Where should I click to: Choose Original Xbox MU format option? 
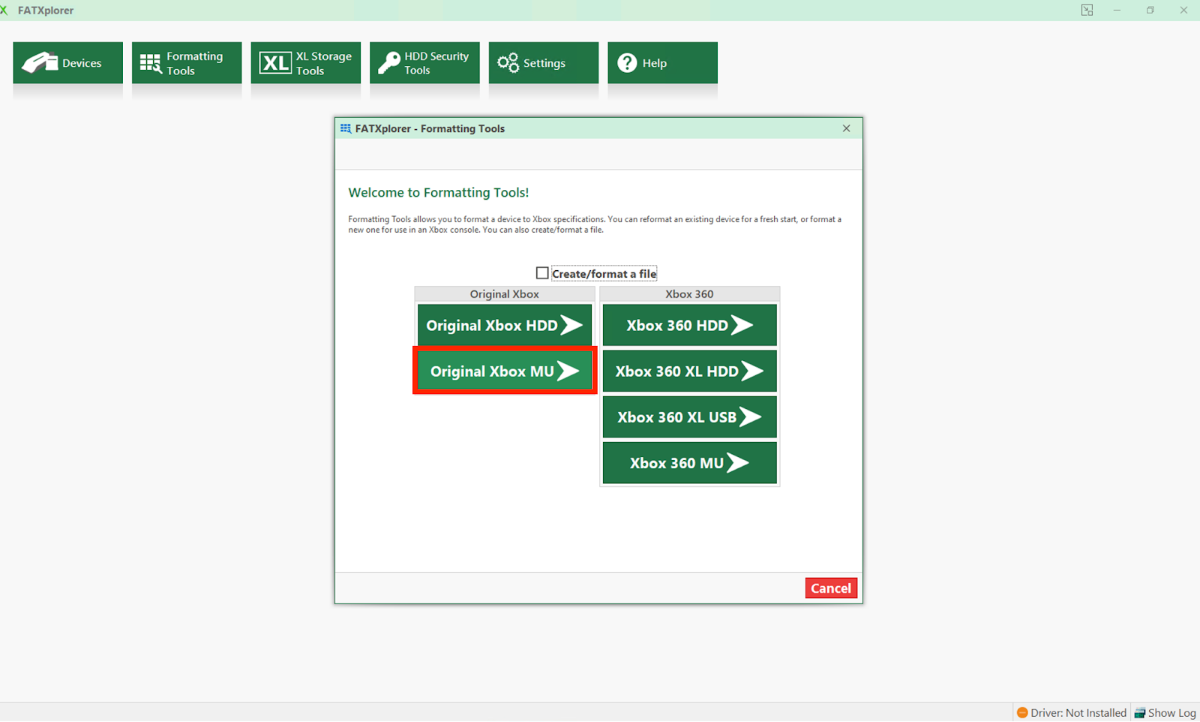click(505, 371)
